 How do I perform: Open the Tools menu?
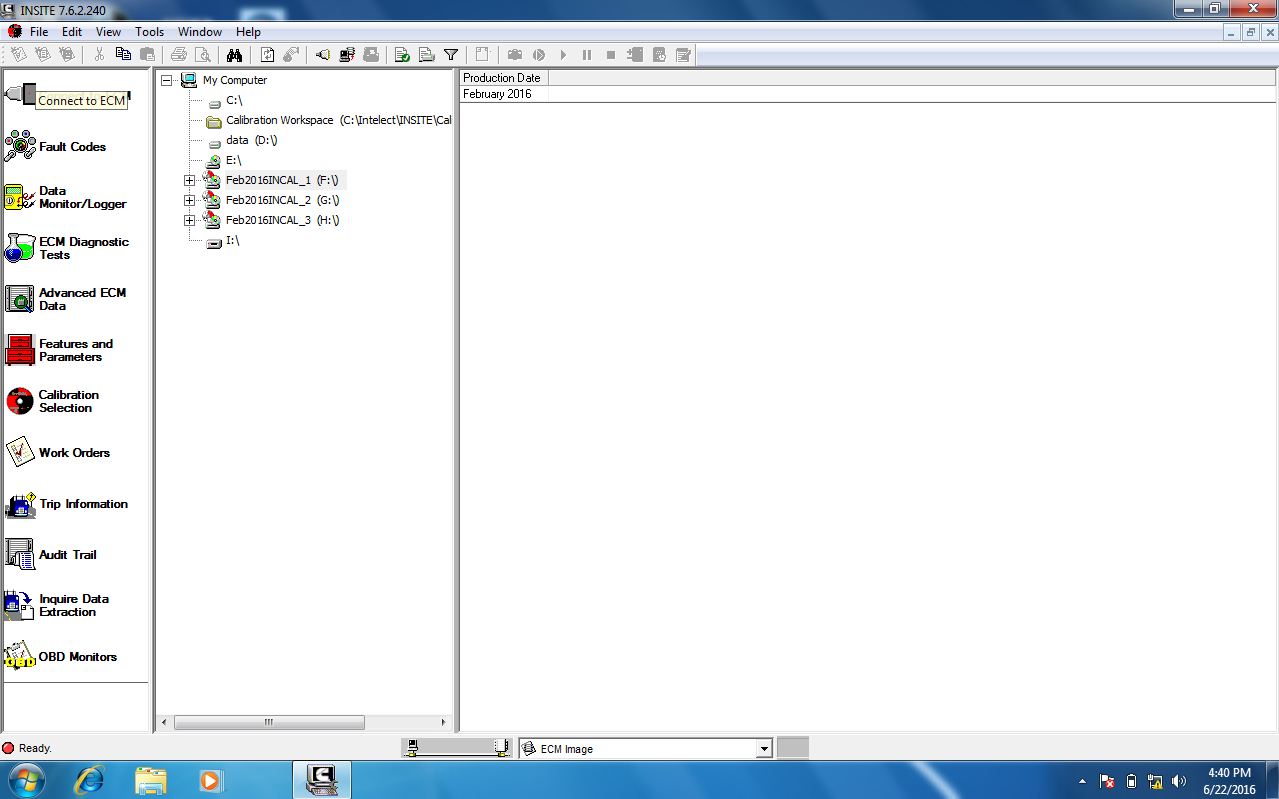tap(149, 32)
